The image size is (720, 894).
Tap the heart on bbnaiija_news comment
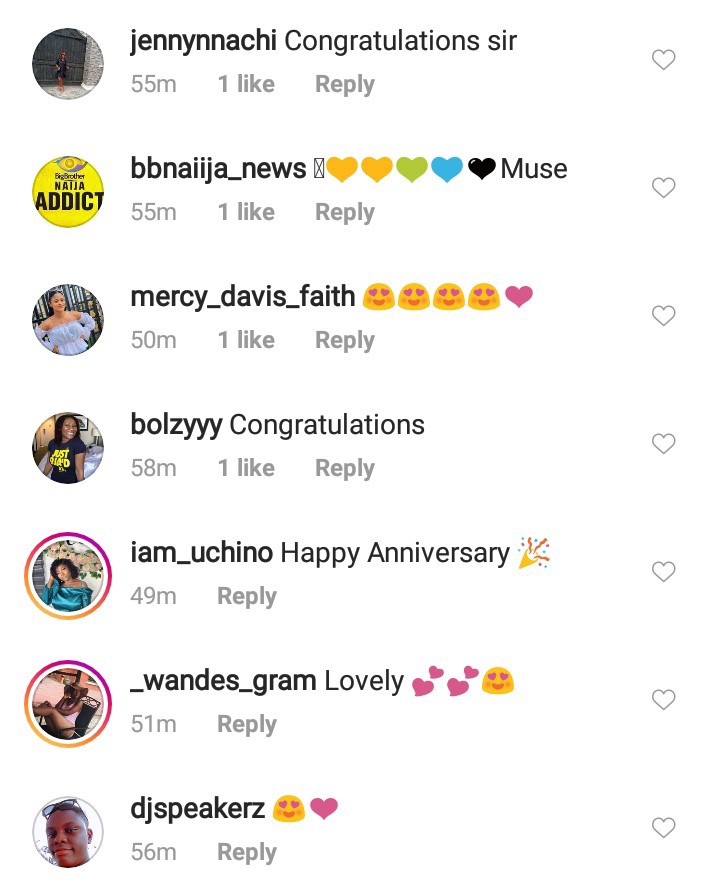coord(663,188)
